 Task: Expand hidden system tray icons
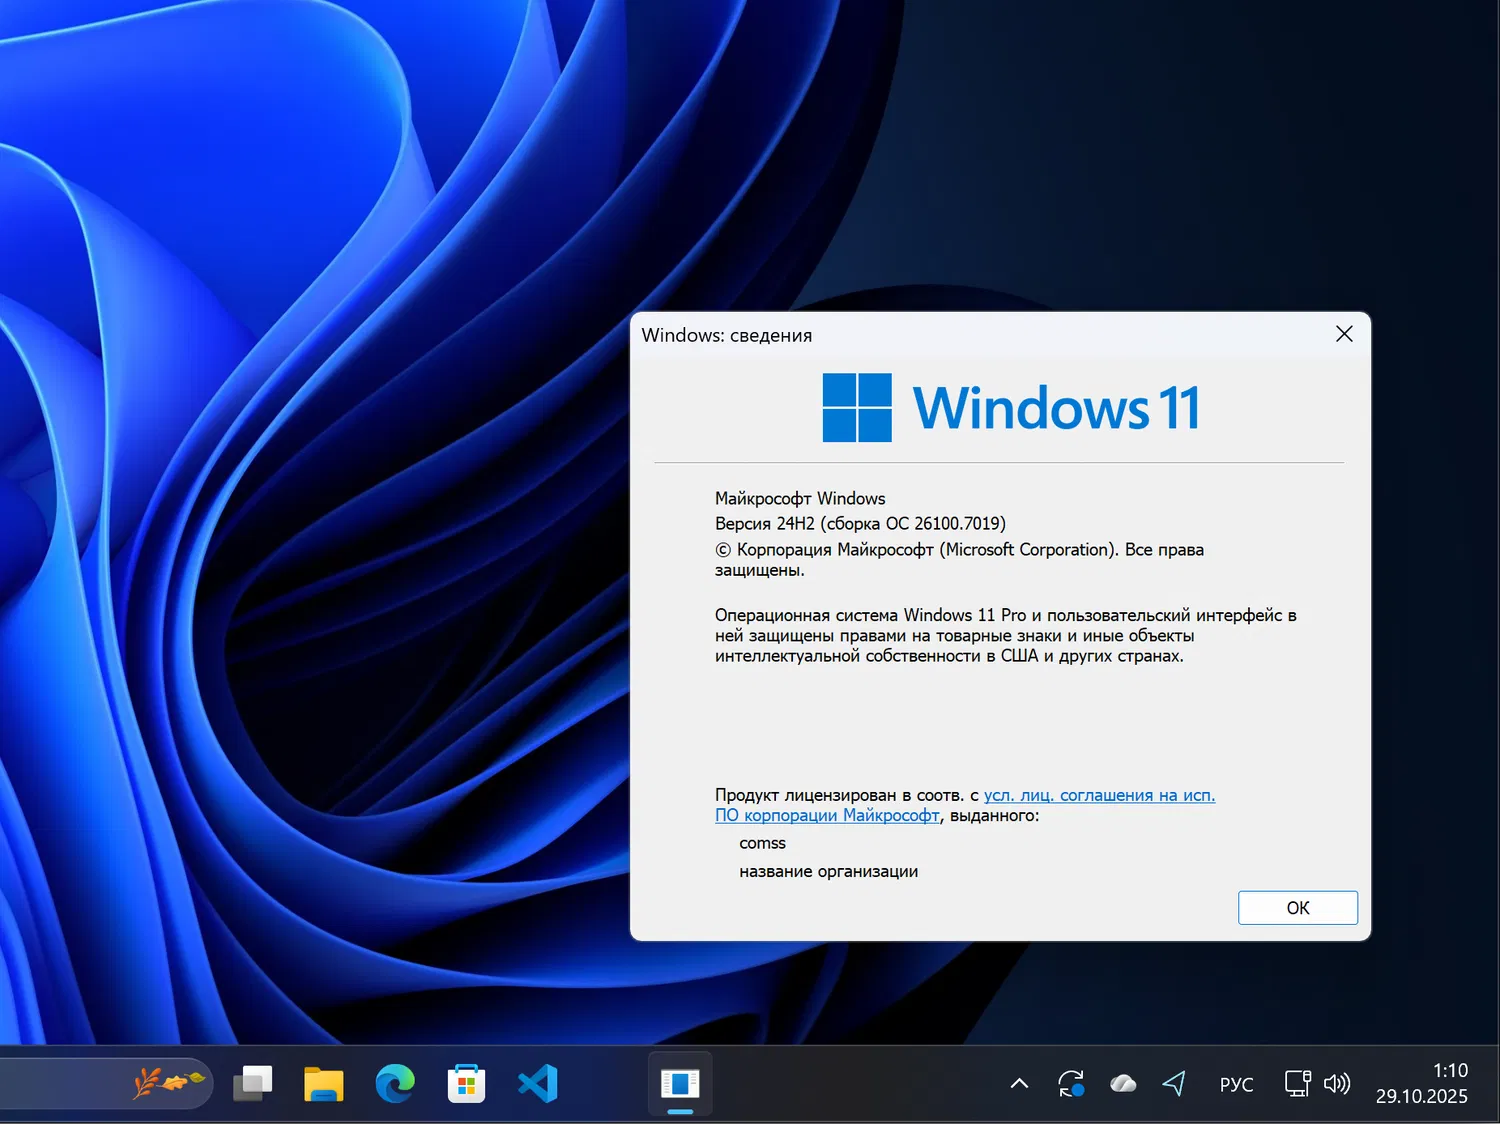pos(1018,1083)
